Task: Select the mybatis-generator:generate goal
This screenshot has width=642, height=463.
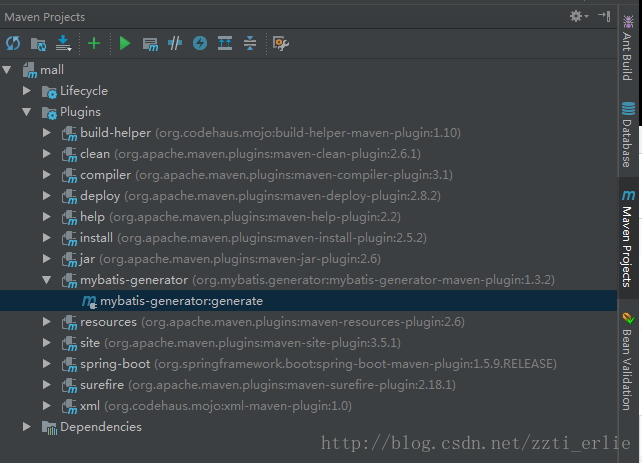Action: click(180, 301)
